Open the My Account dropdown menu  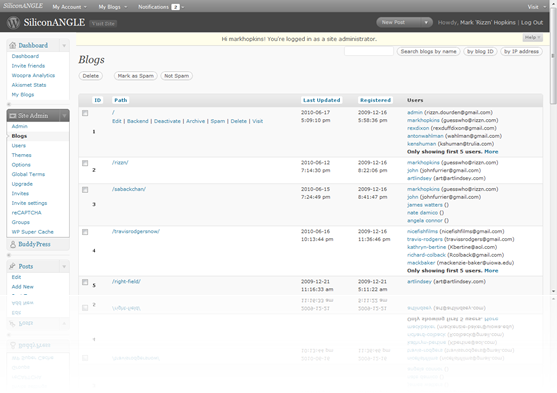click(69, 7)
